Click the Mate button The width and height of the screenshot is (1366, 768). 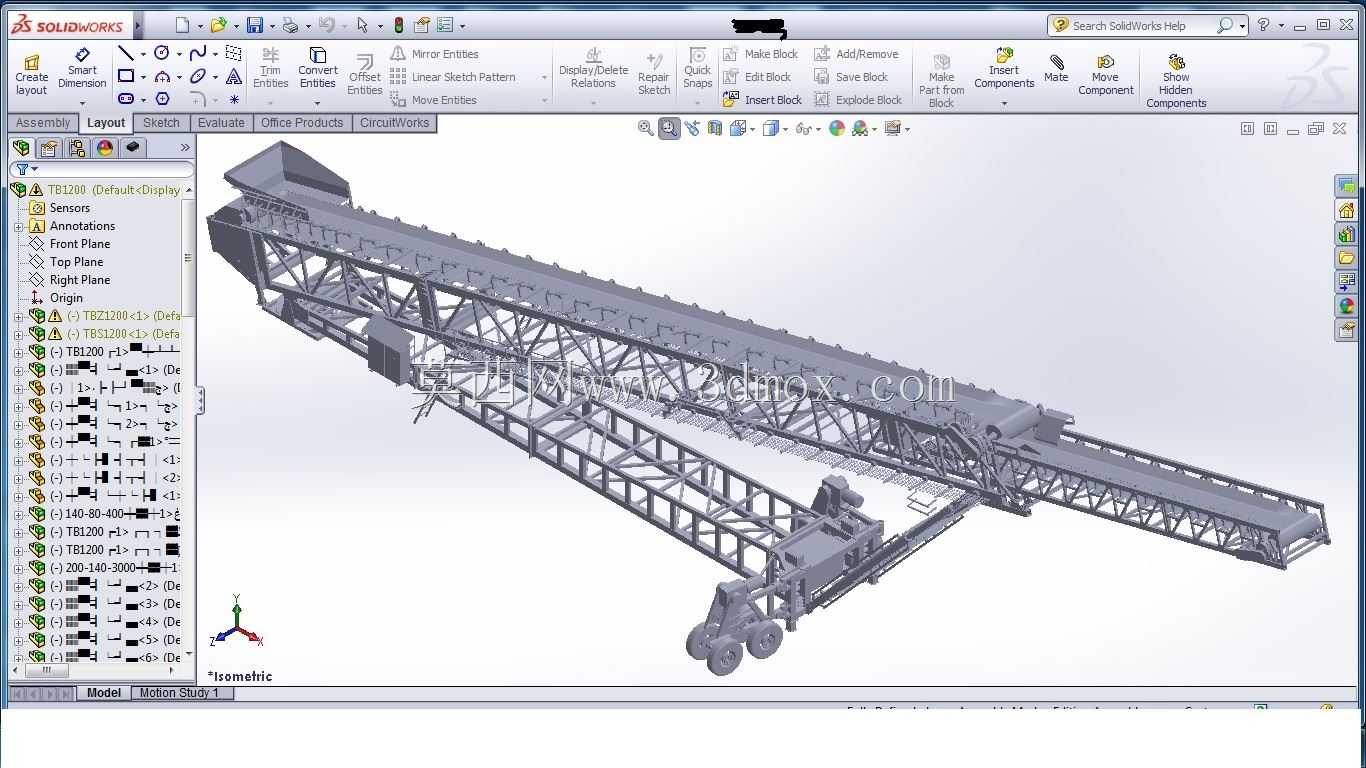pos(1056,68)
